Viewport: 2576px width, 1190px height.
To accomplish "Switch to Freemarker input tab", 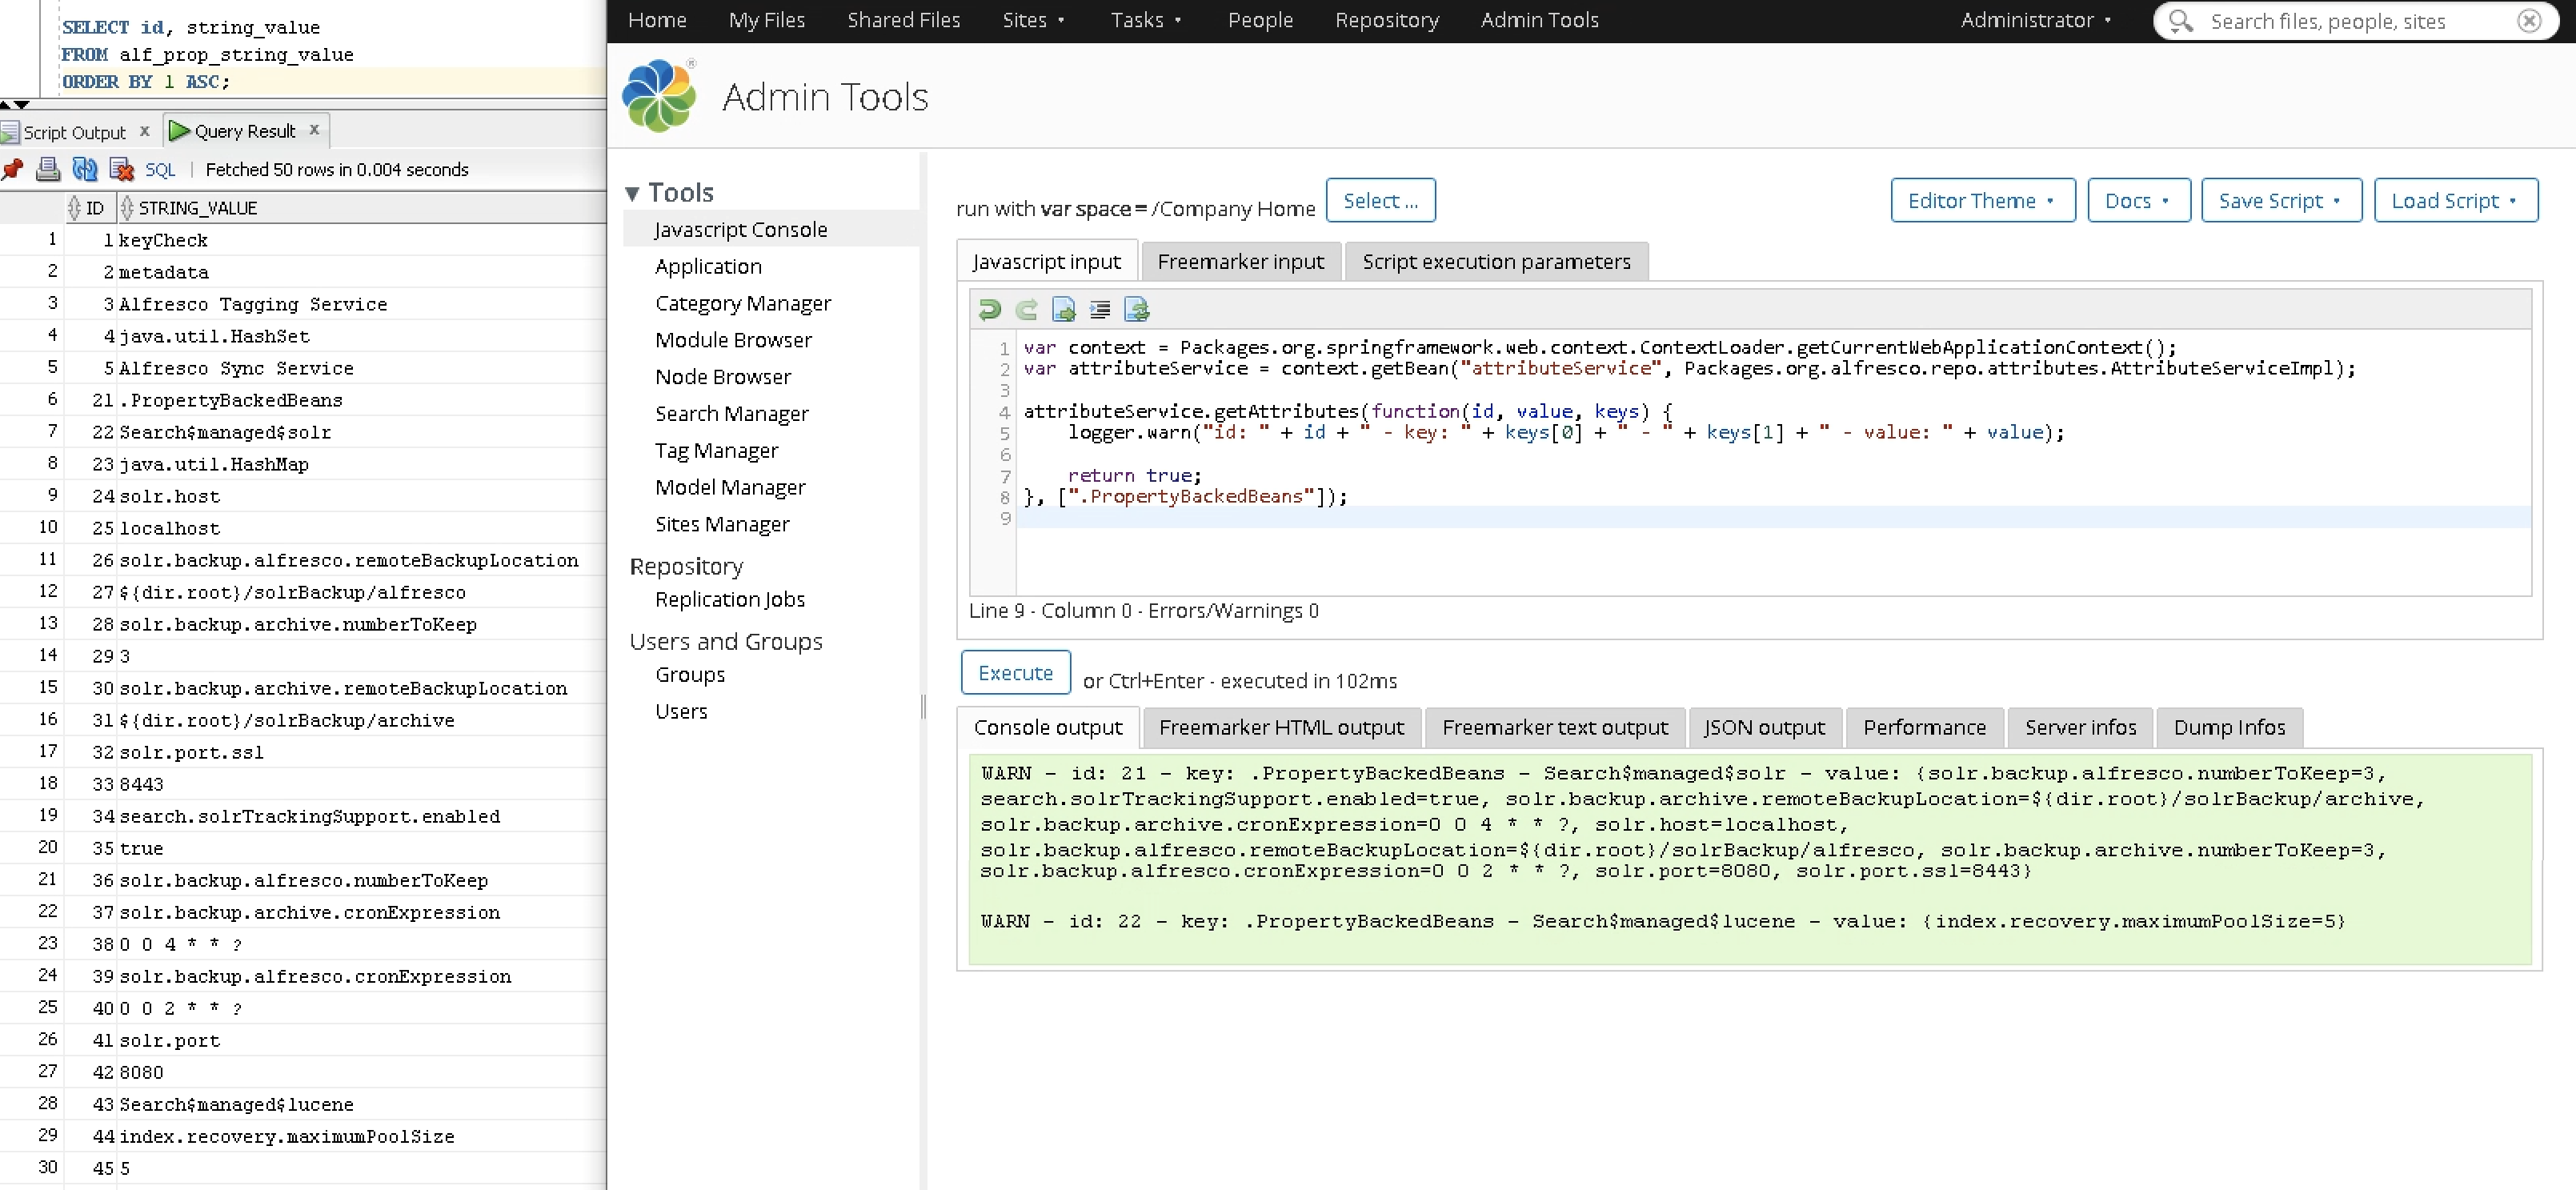I will [1239, 262].
